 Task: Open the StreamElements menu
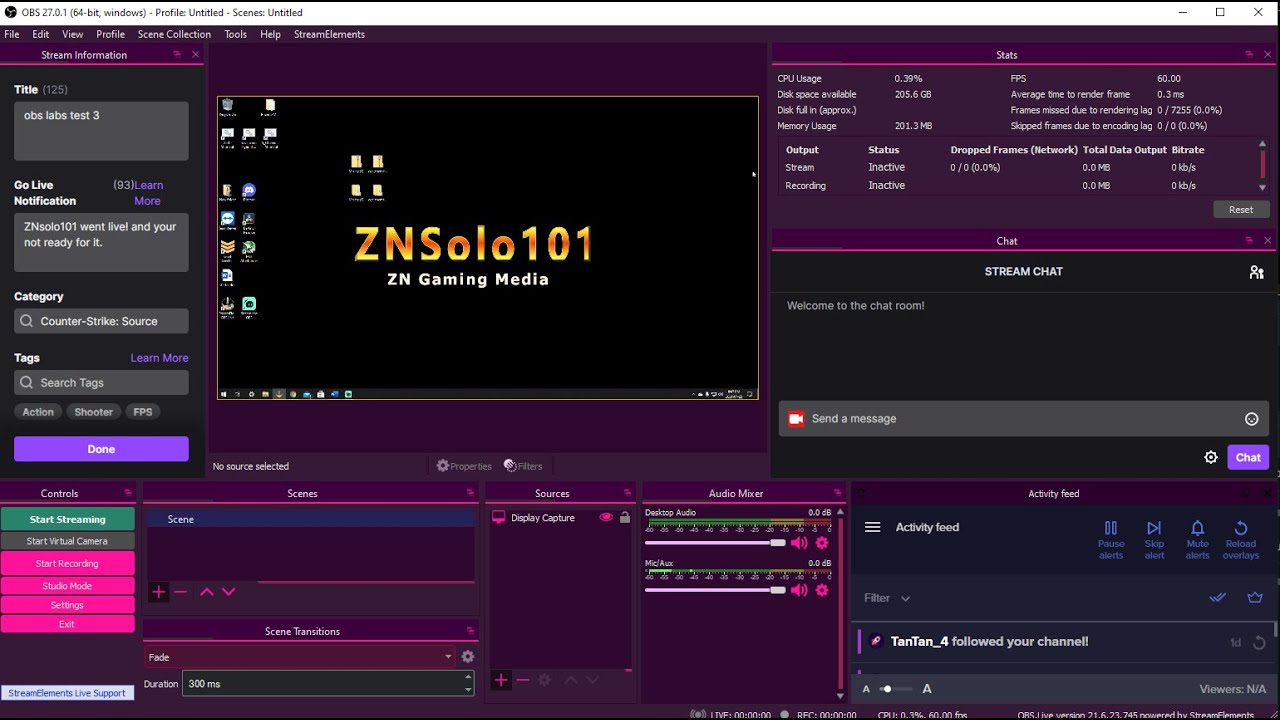(x=329, y=34)
